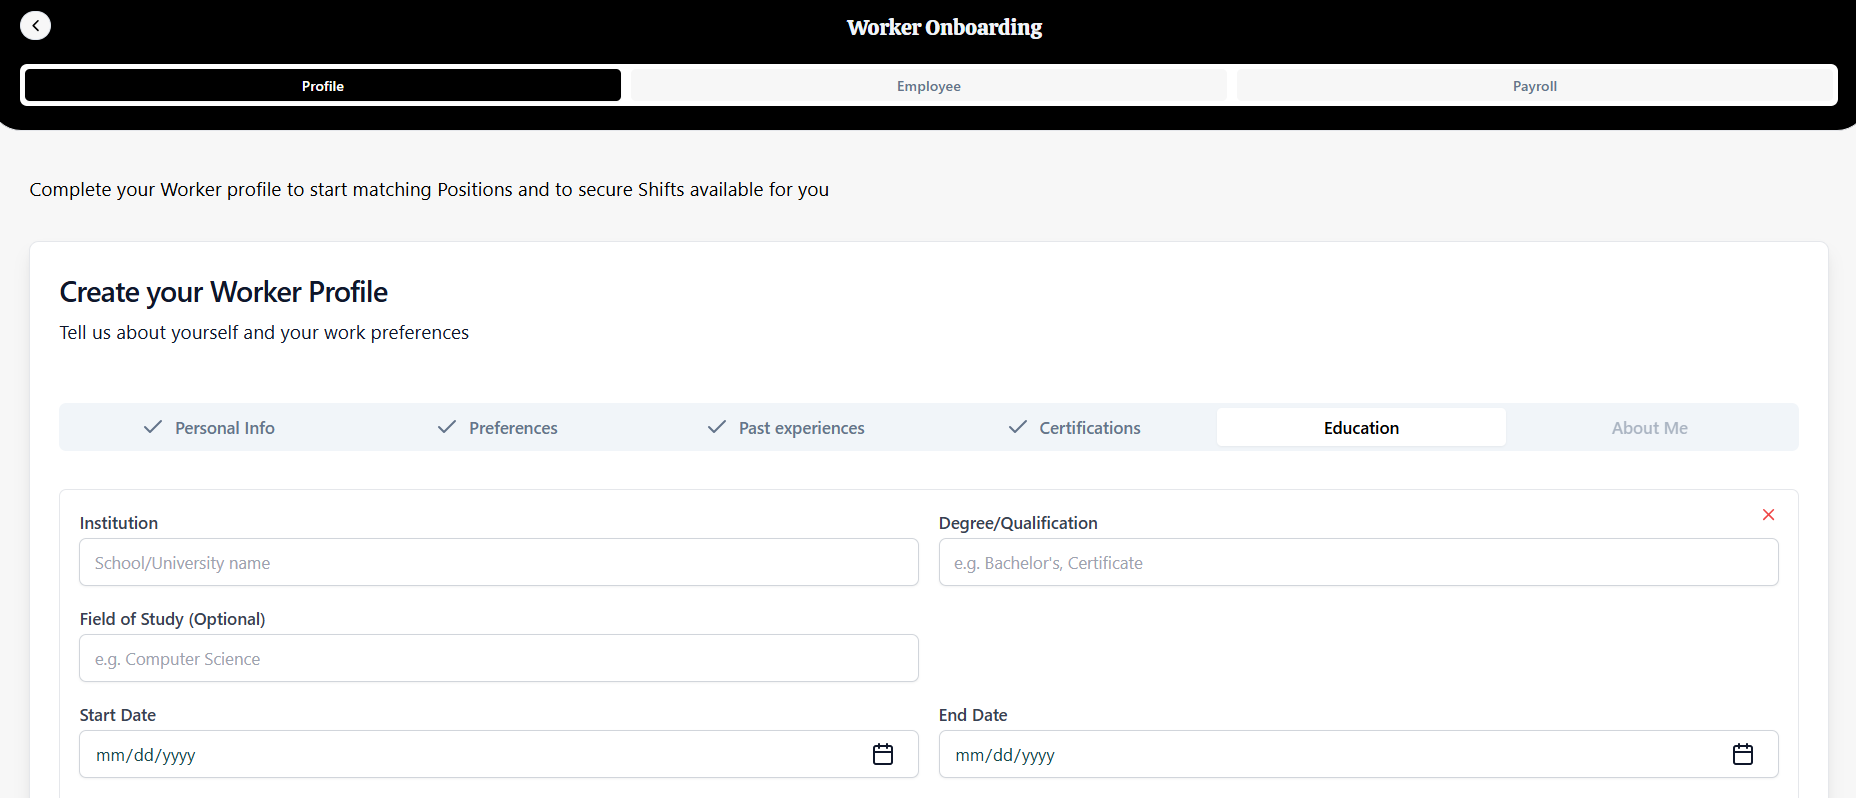Click the back arrow button
This screenshot has height=798, width=1856.
coord(36,26)
